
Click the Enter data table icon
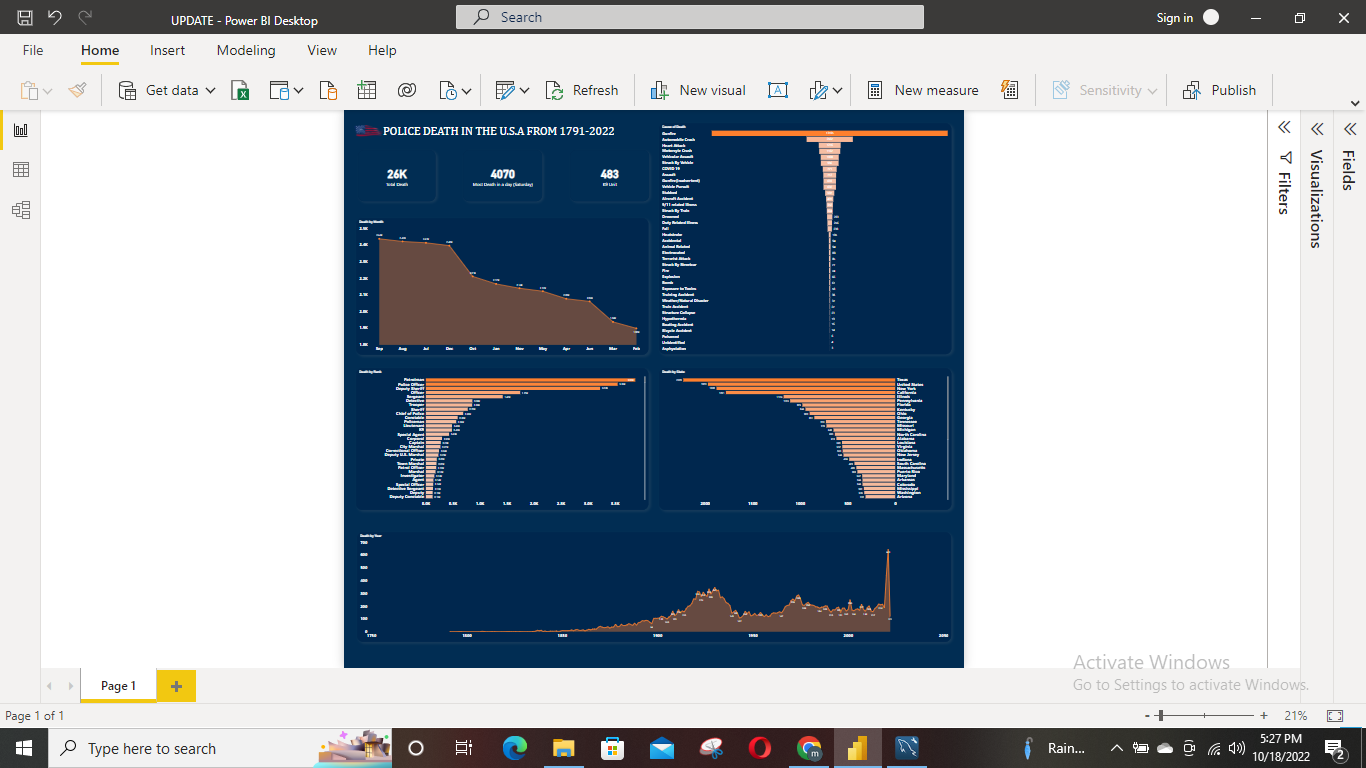(367, 90)
